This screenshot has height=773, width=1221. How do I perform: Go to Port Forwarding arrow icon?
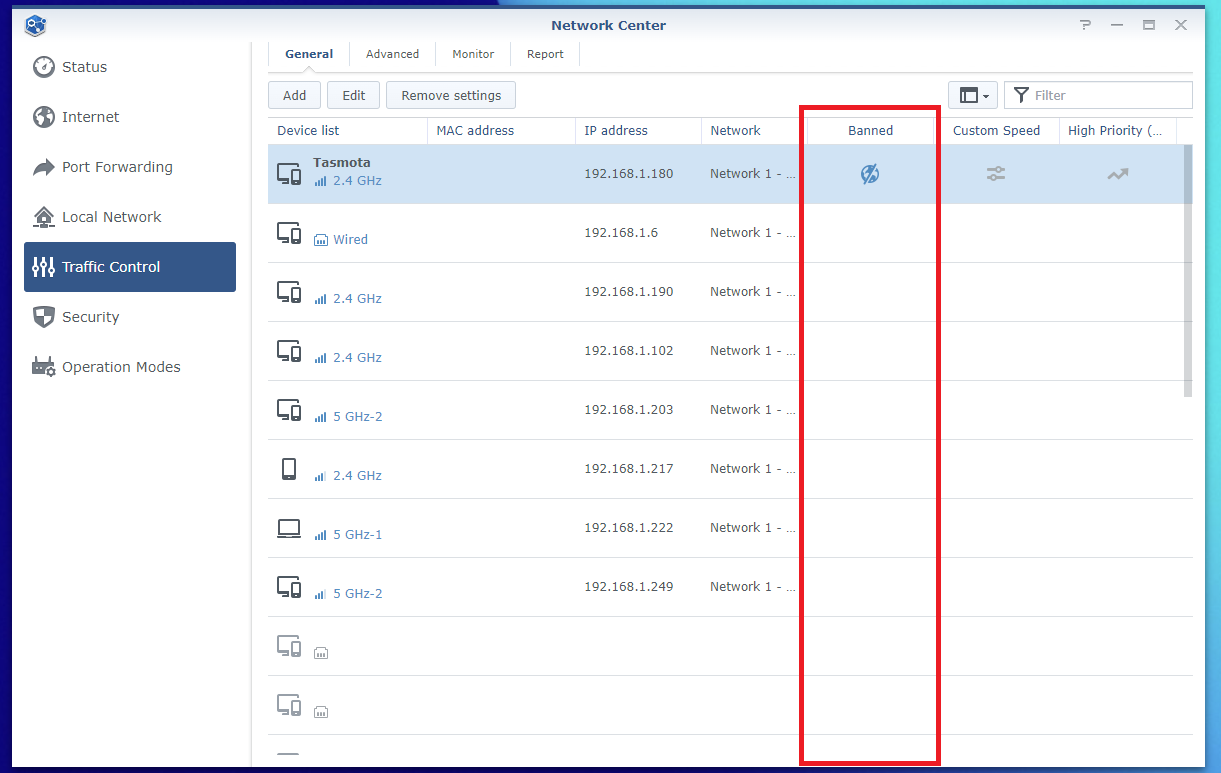pyautogui.click(x=44, y=167)
